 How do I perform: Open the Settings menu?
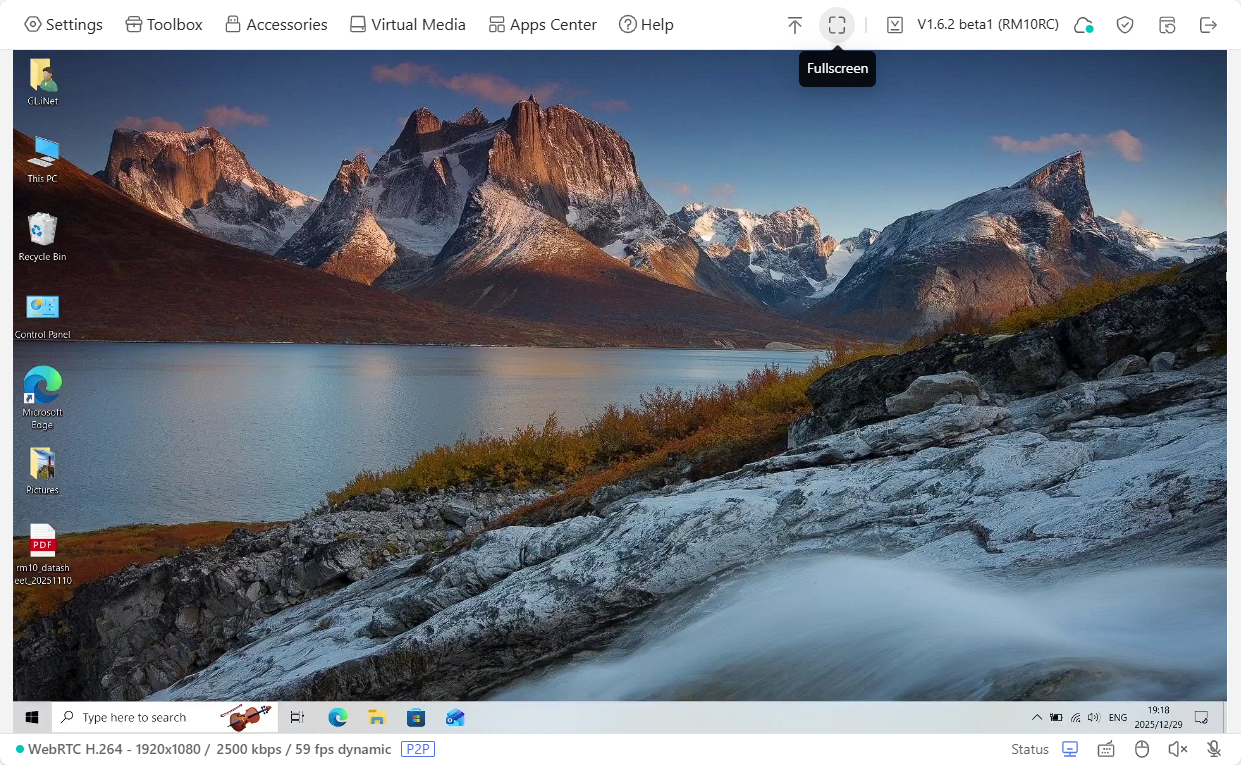[x=63, y=24]
